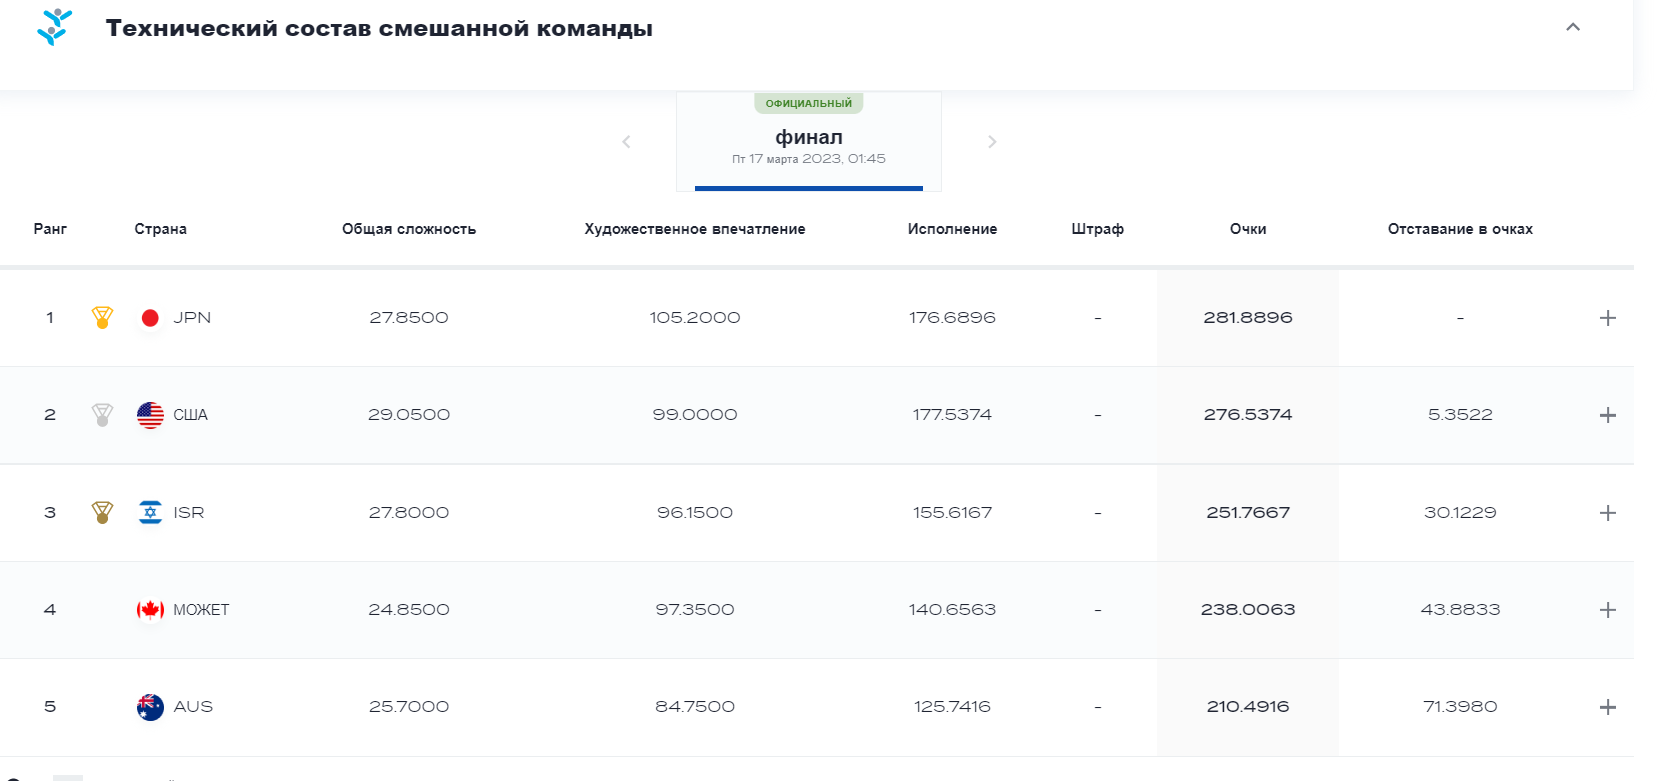Expand ISR row details with plus
This screenshot has width=1658, height=781.
click(1607, 513)
